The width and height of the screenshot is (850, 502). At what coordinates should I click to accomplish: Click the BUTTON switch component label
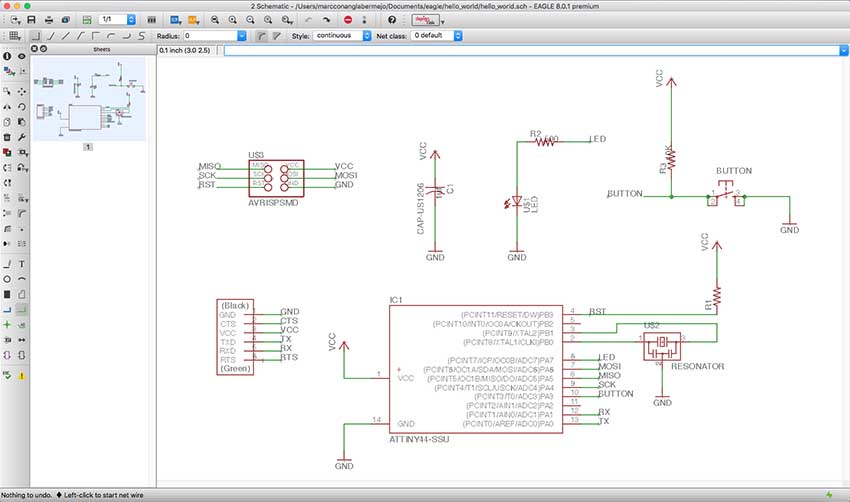click(x=734, y=171)
